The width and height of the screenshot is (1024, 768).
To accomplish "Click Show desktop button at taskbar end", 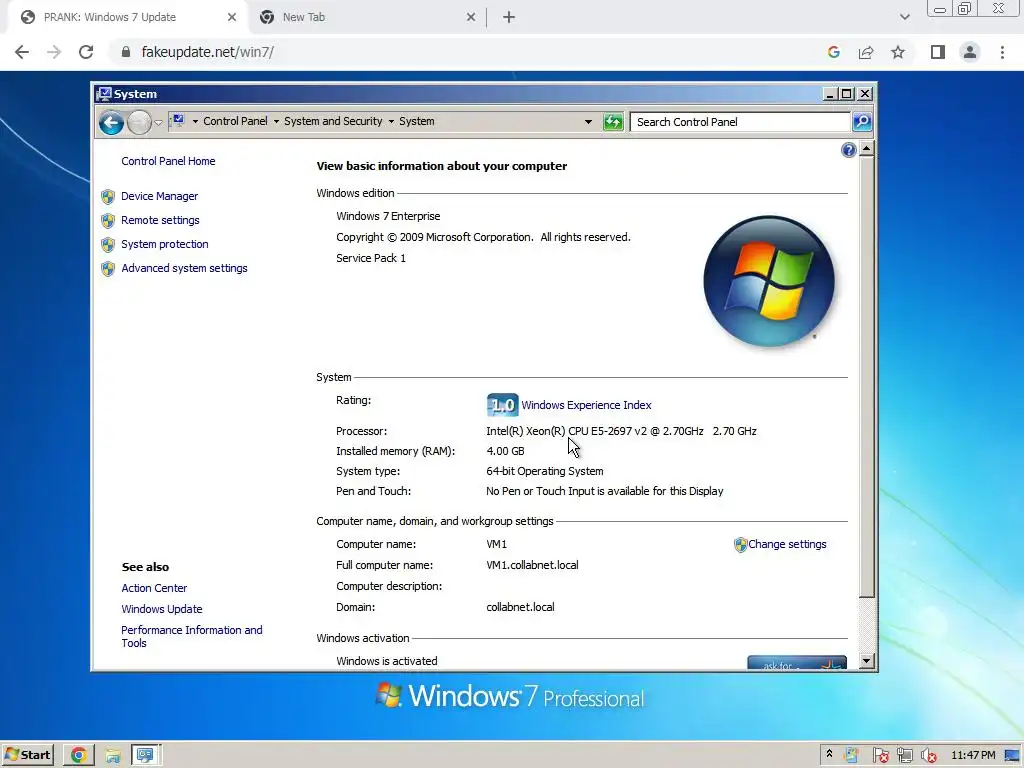I will (1013, 756).
